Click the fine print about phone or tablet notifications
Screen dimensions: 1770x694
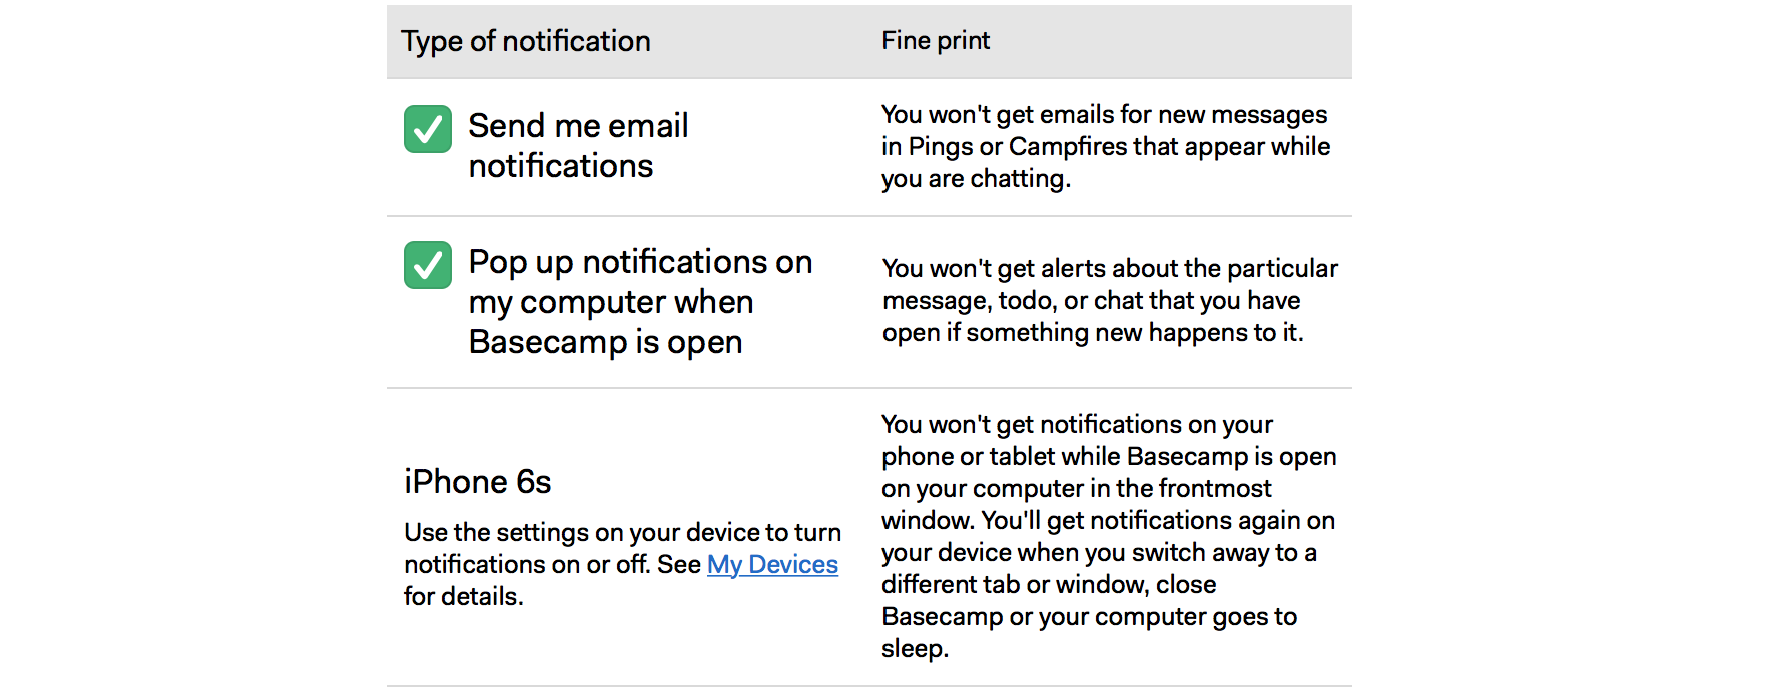[x=1108, y=536]
